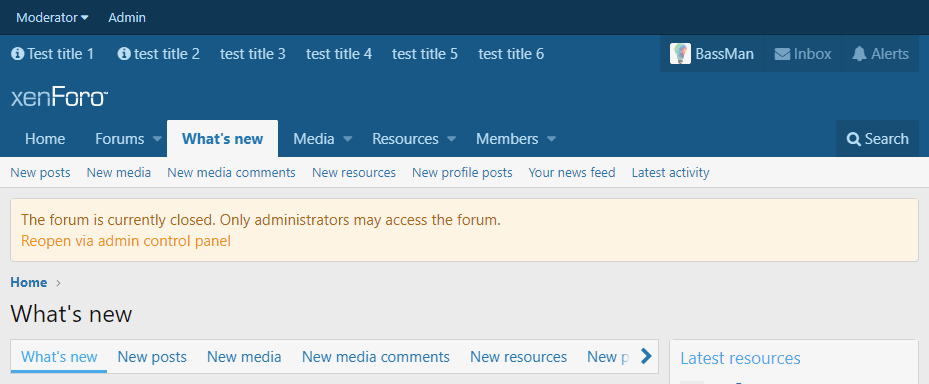Viewport: 929px width, 384px height.
Task: Select the New media comments content tab
Action: coord(376,357)
